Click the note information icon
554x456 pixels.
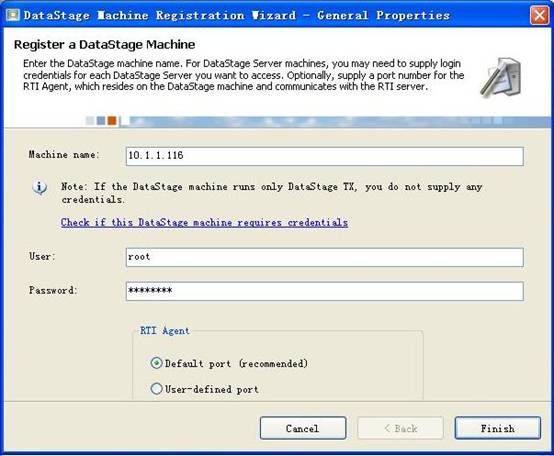point(40,187)
